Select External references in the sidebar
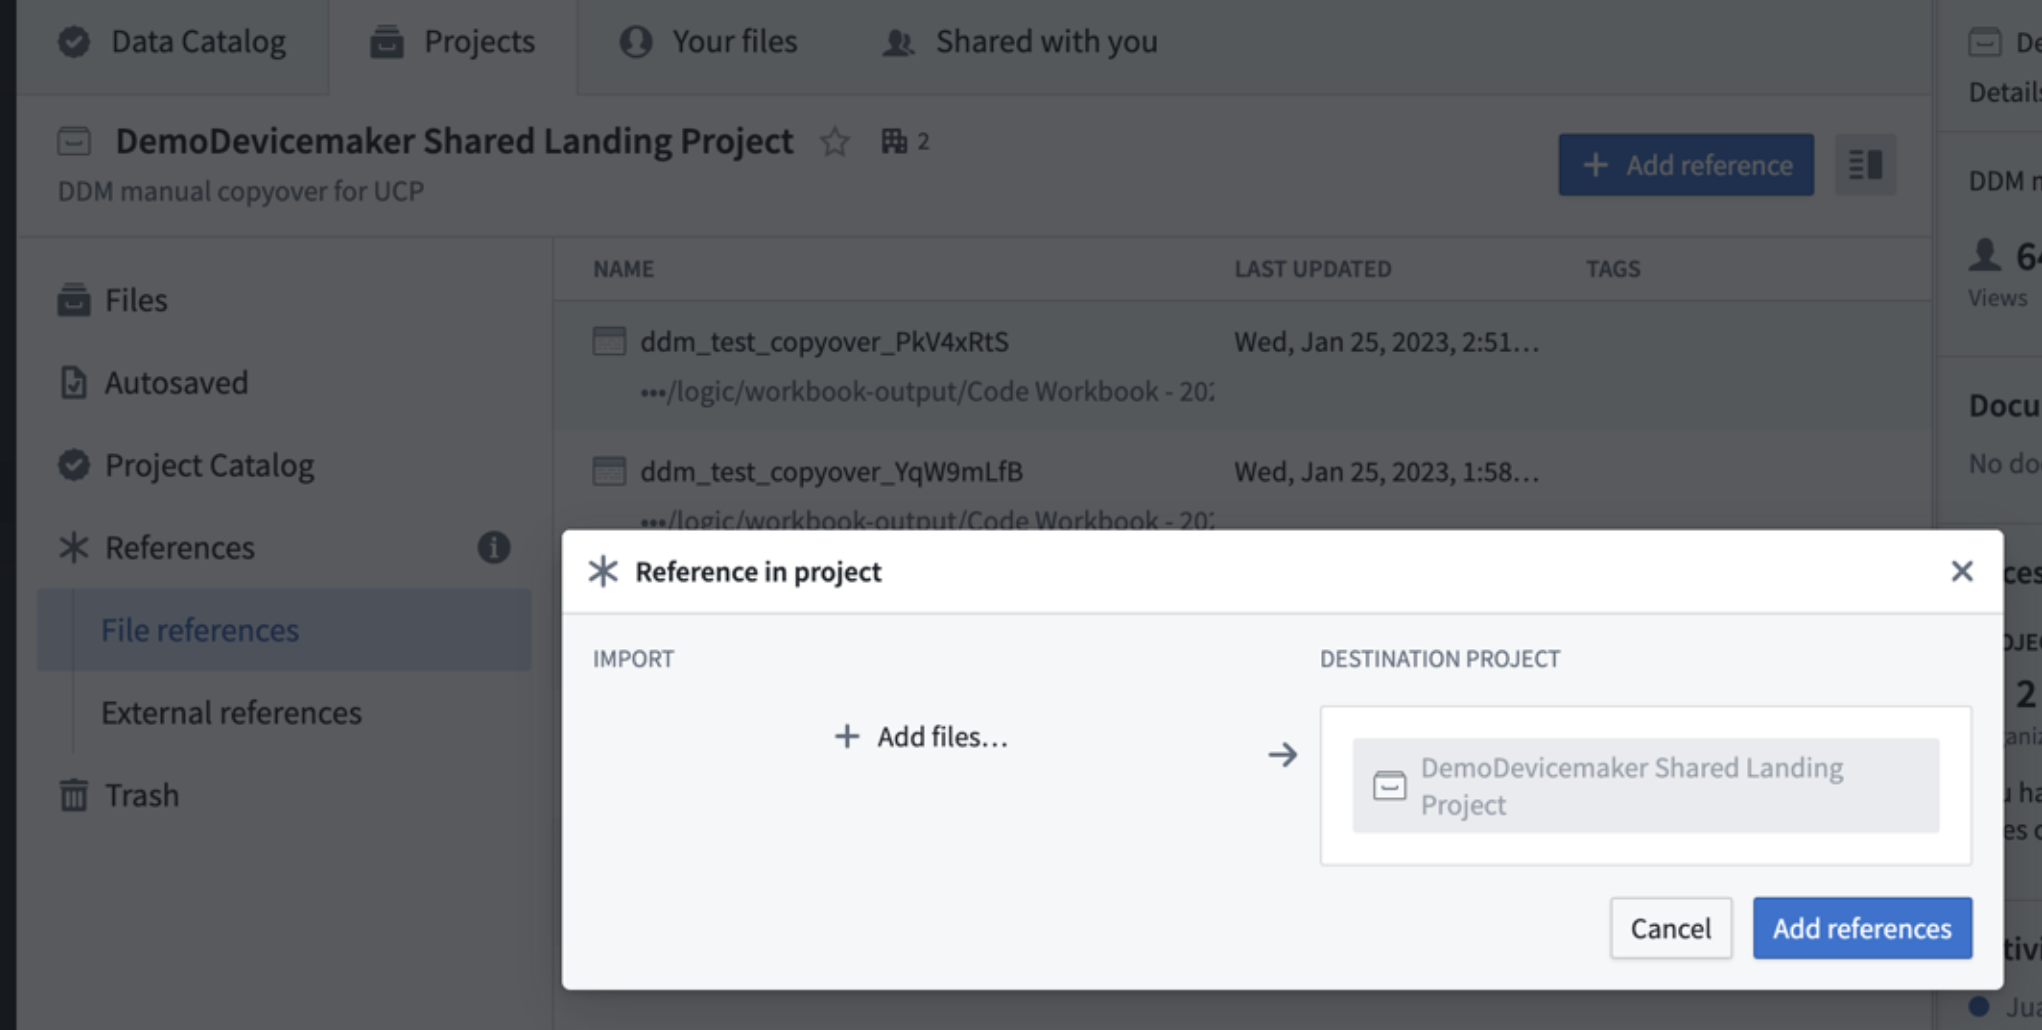 point(229,712)
